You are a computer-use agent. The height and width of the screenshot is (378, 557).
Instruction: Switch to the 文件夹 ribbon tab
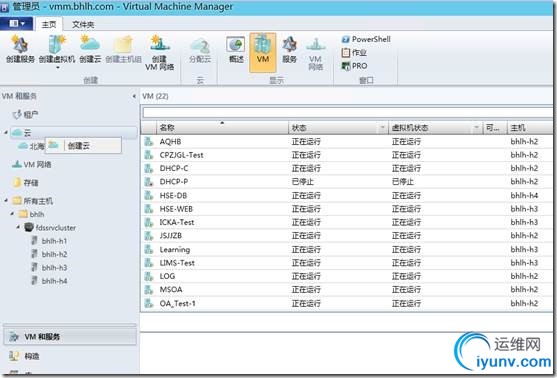83,24
